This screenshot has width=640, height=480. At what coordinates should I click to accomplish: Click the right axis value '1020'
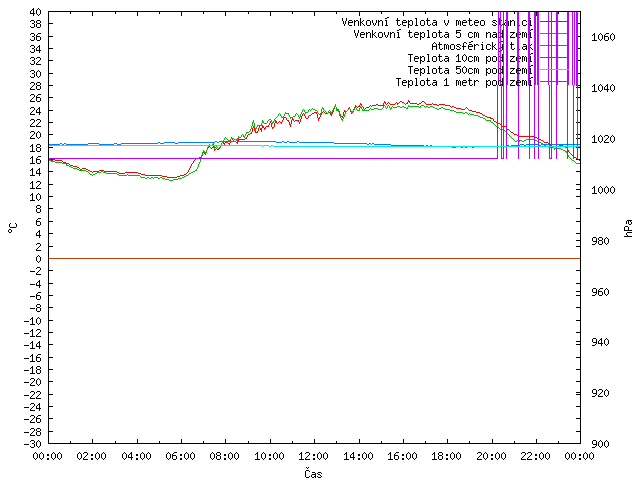click(603, 139)
